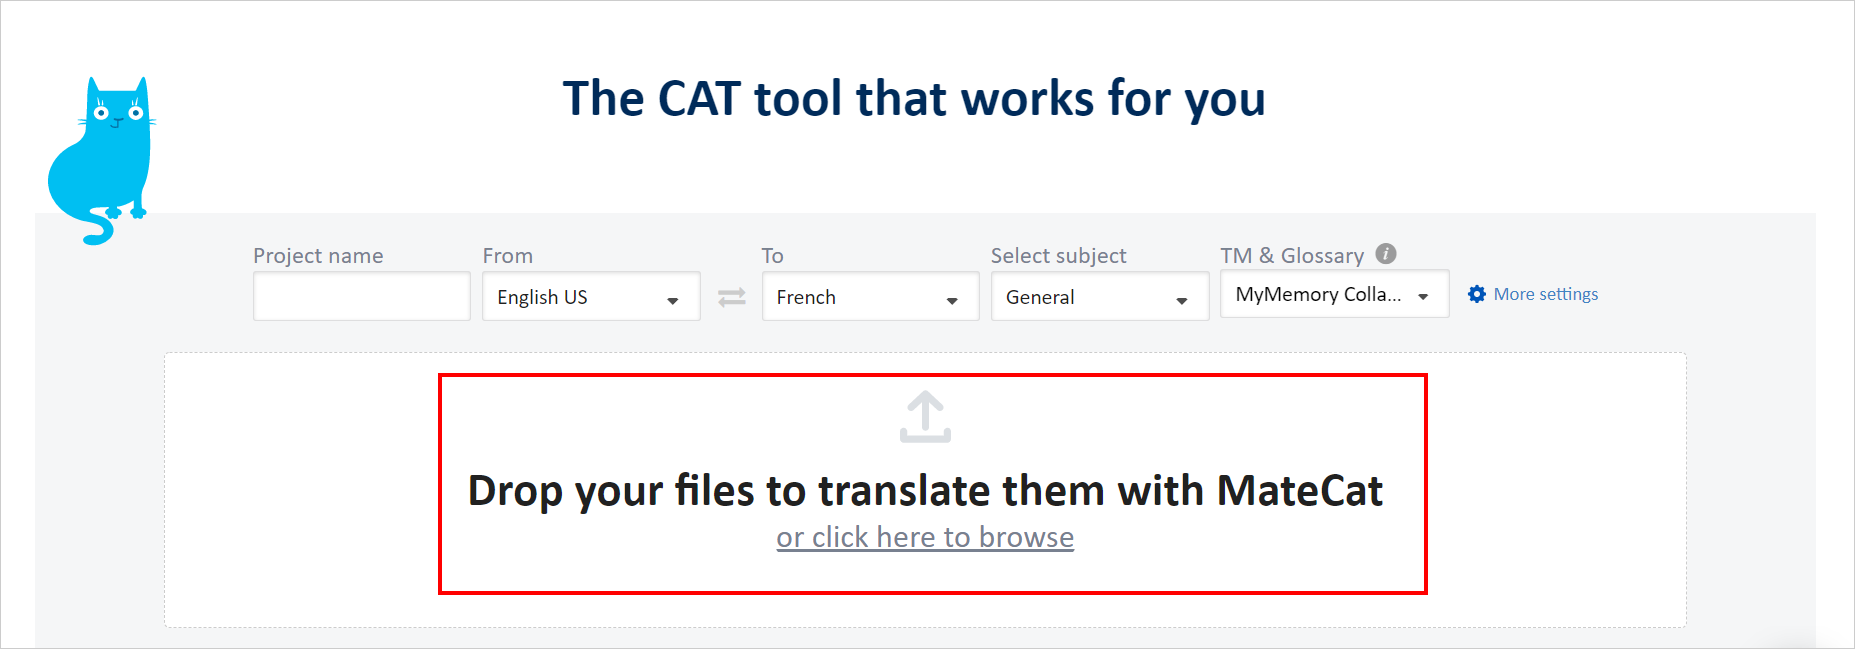
Task: Click the caret arrow on the General box
Action: pyautogui.click(x=1182, y=300)
